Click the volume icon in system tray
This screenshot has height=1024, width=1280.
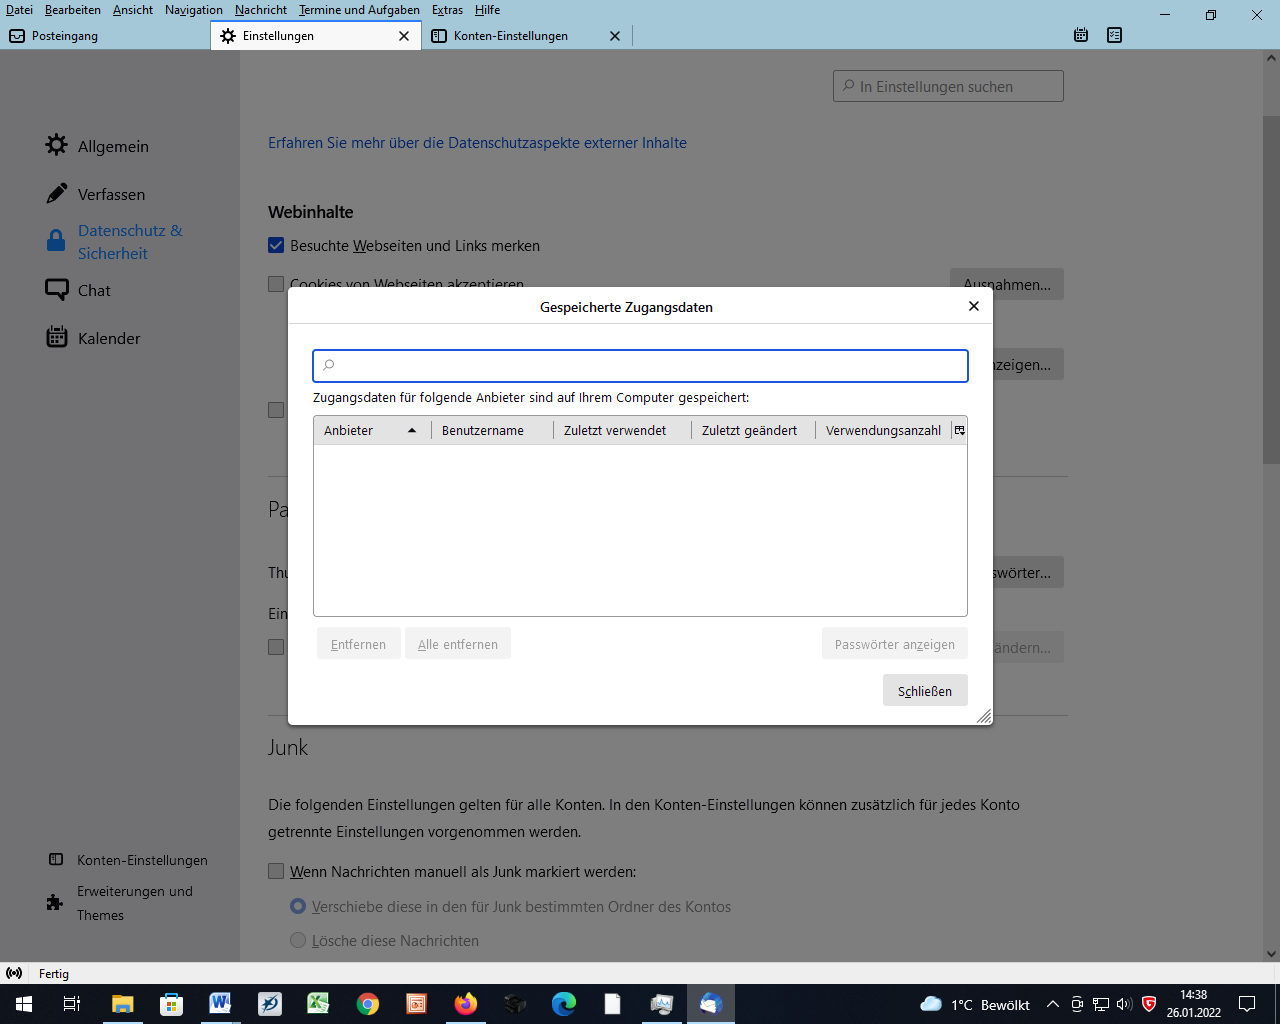[x=1124, y=1004]
